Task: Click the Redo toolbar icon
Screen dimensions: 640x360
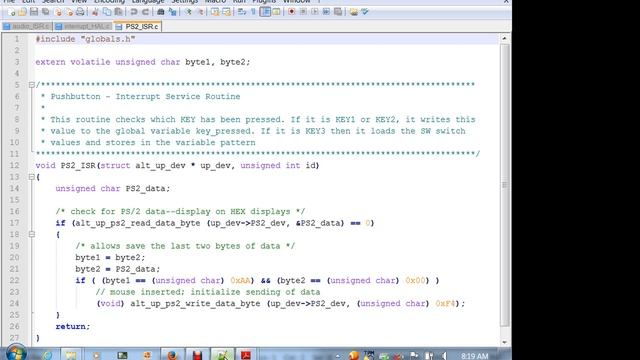Action: pyautogui.click(x=145, y=12)
